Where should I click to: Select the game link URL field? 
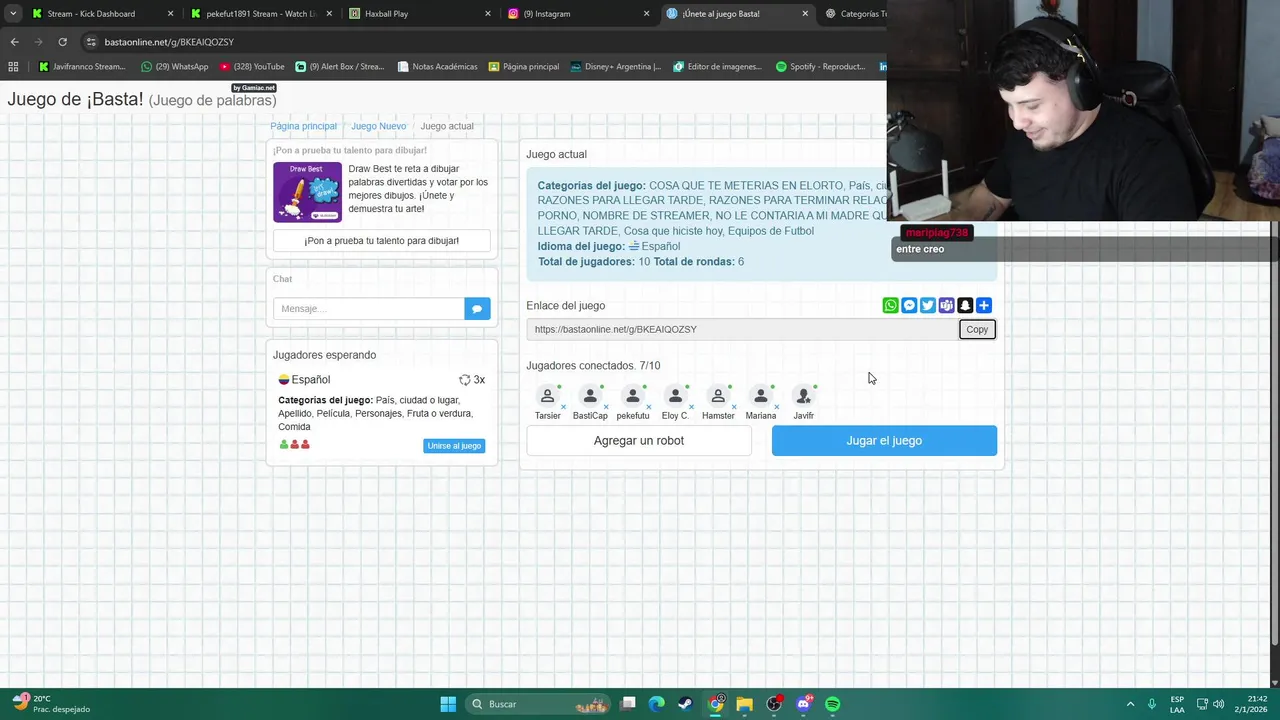click(743, 329)
